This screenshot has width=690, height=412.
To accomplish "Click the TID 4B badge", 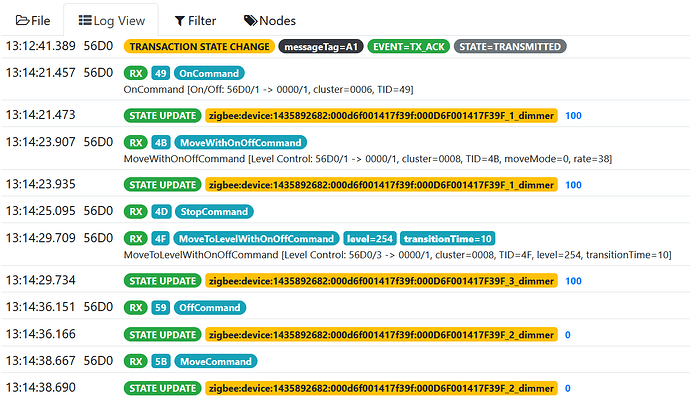I will [161, 143].
